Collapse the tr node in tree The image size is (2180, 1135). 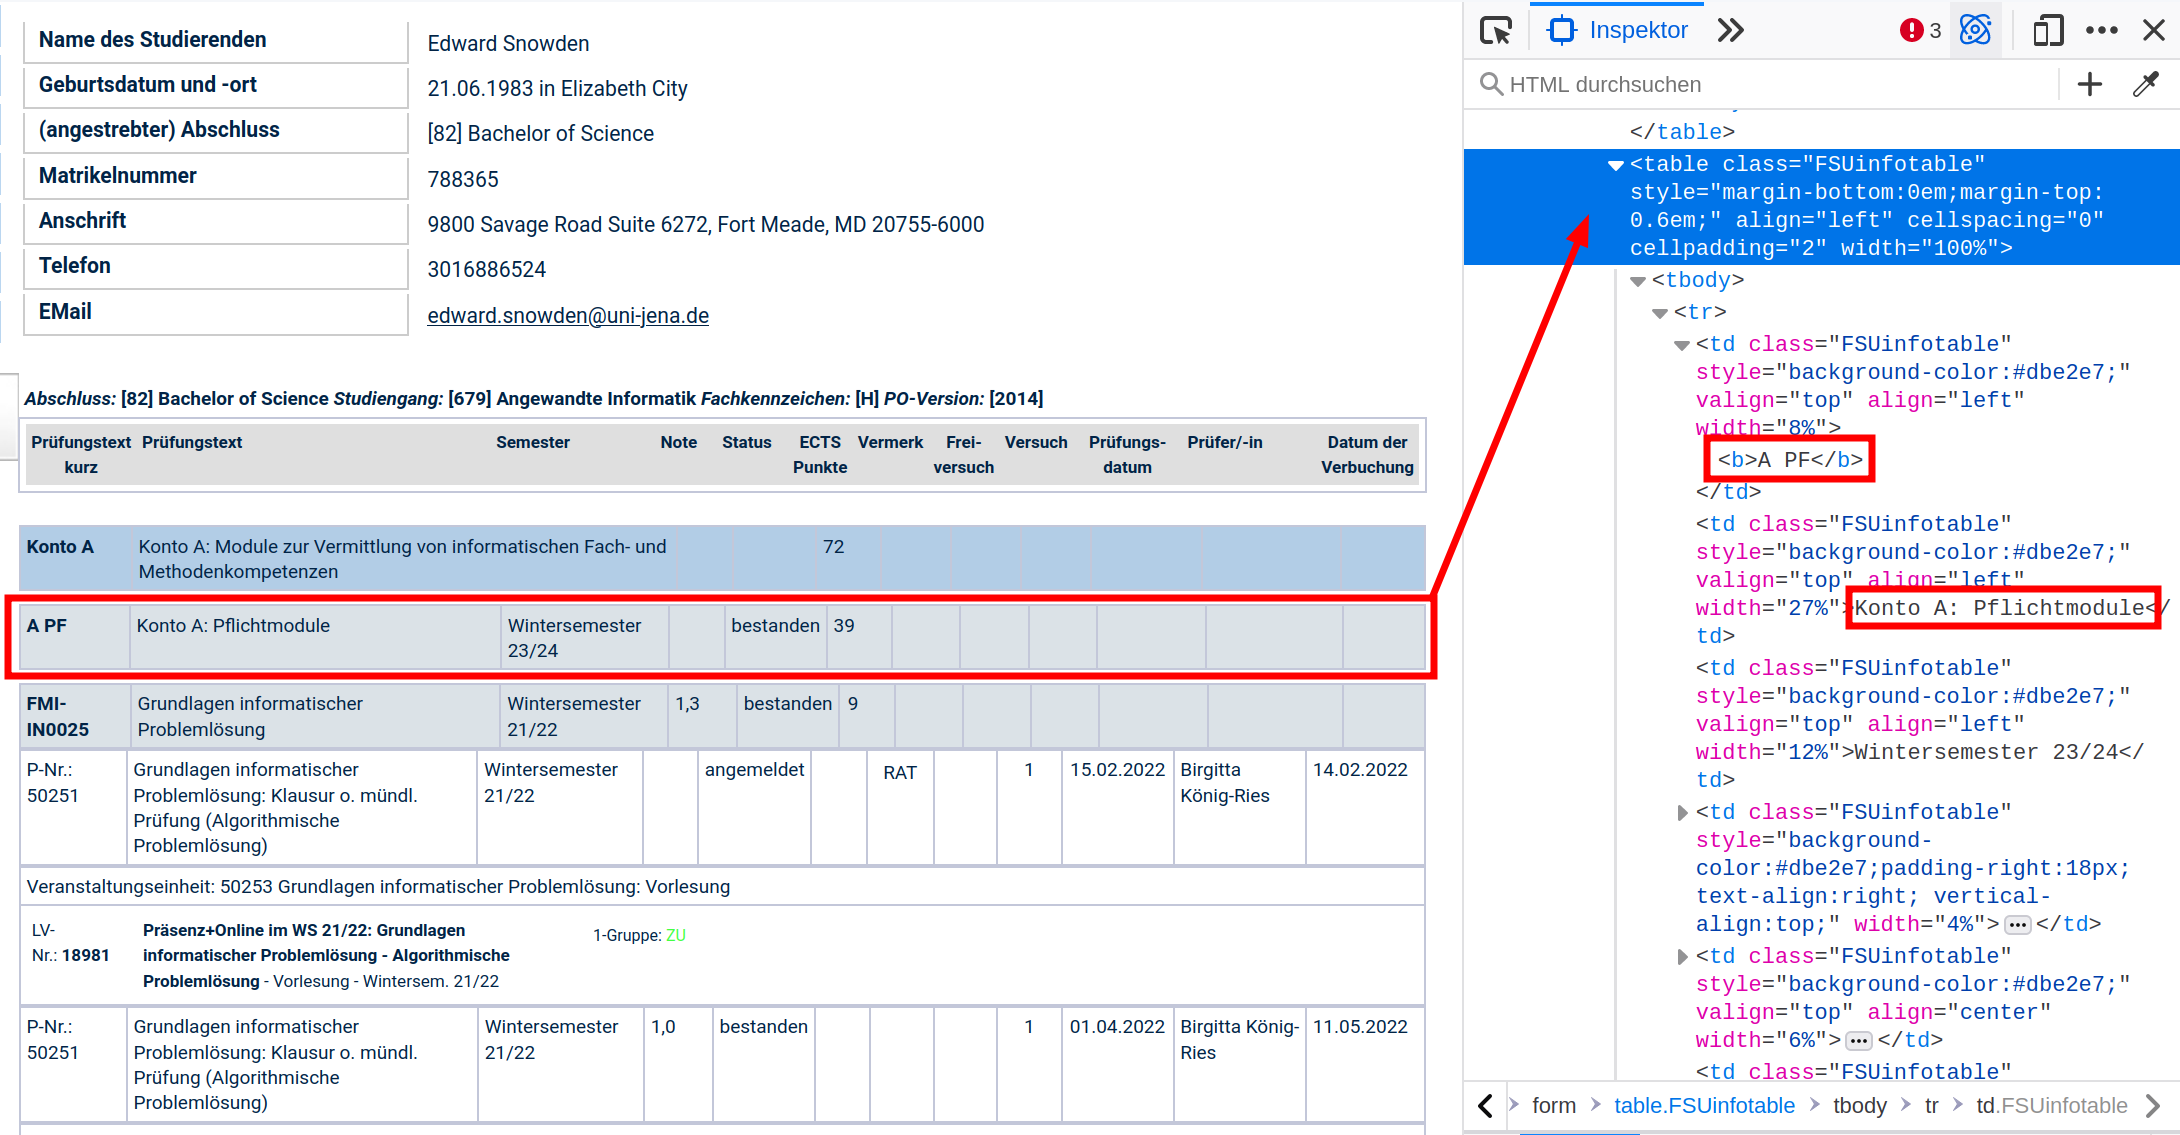(1660, 313)
